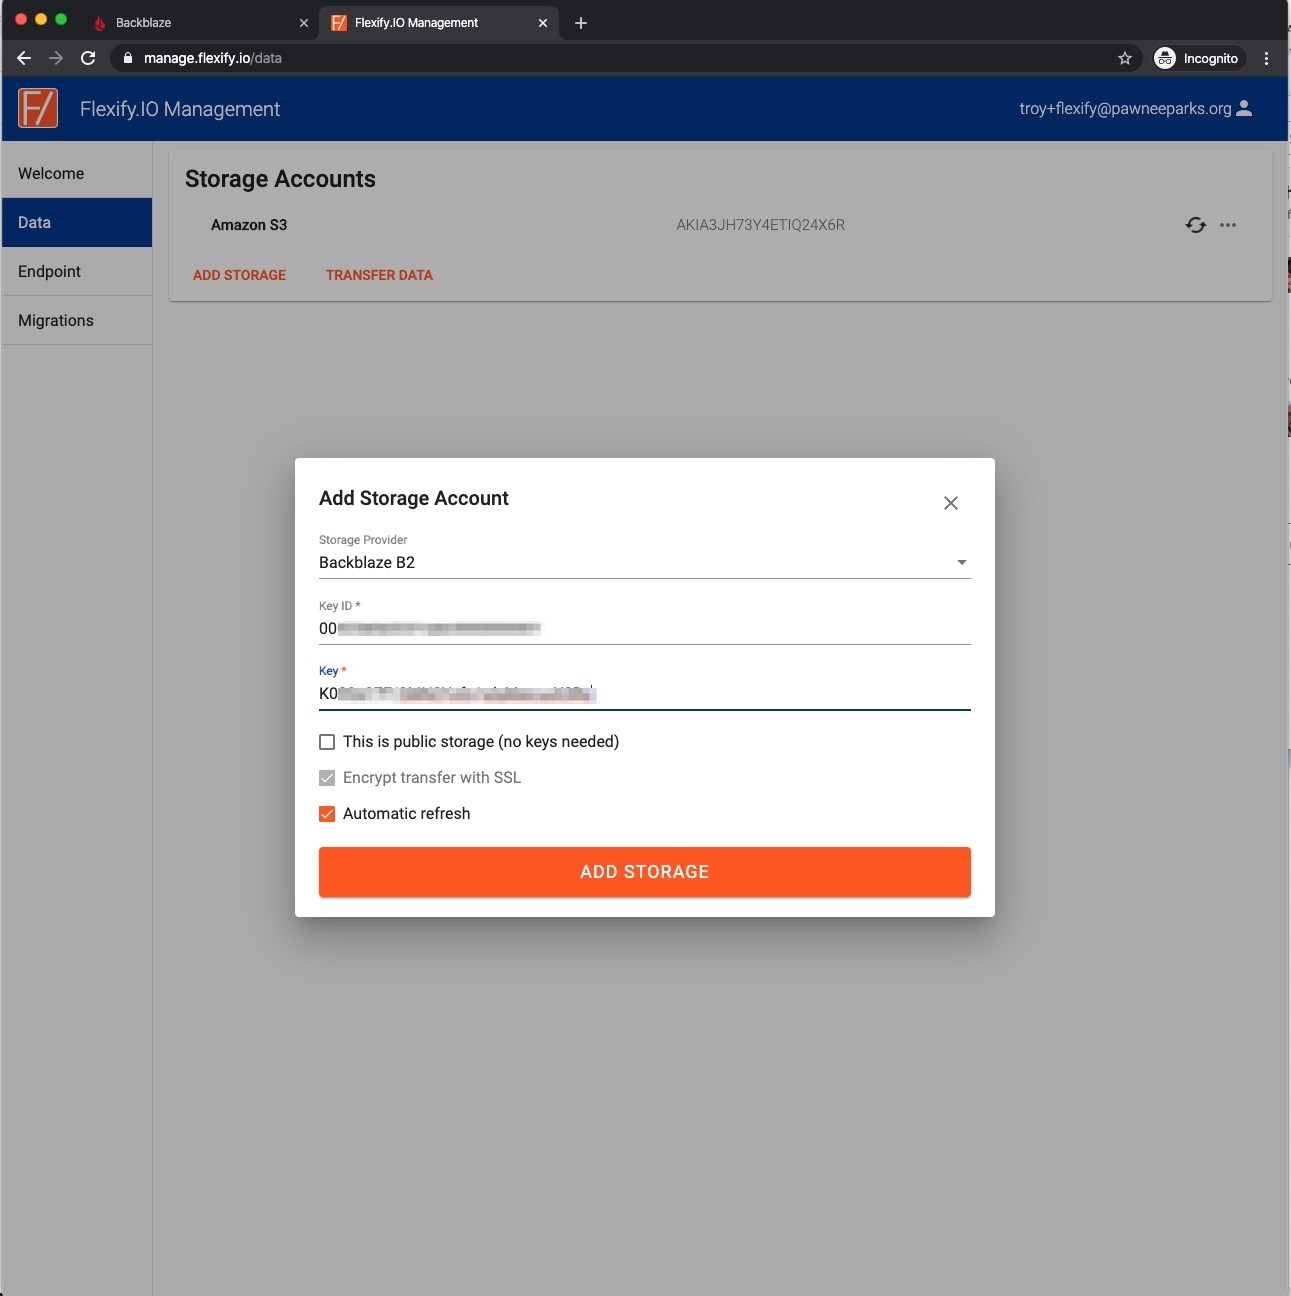This screenshot has width=1291, height=1296.
Task: Open a new browser tab
Action: [581, 22]
